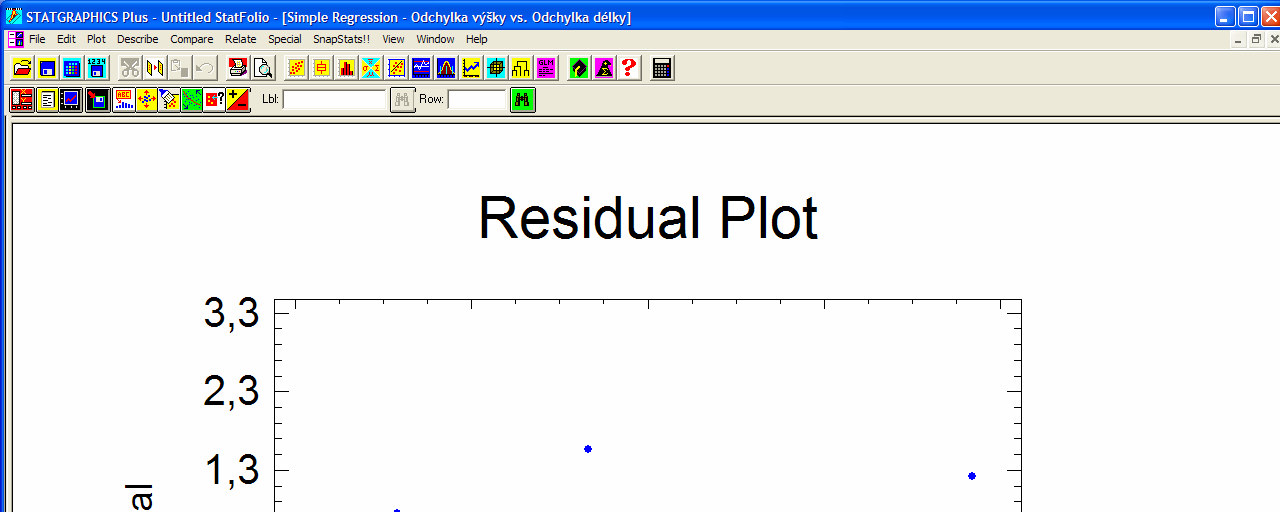This screenshot has height=512, width=1280.
Task: Click the brush points graph icon
Action: pyautogui.click(x=169, y=100)
